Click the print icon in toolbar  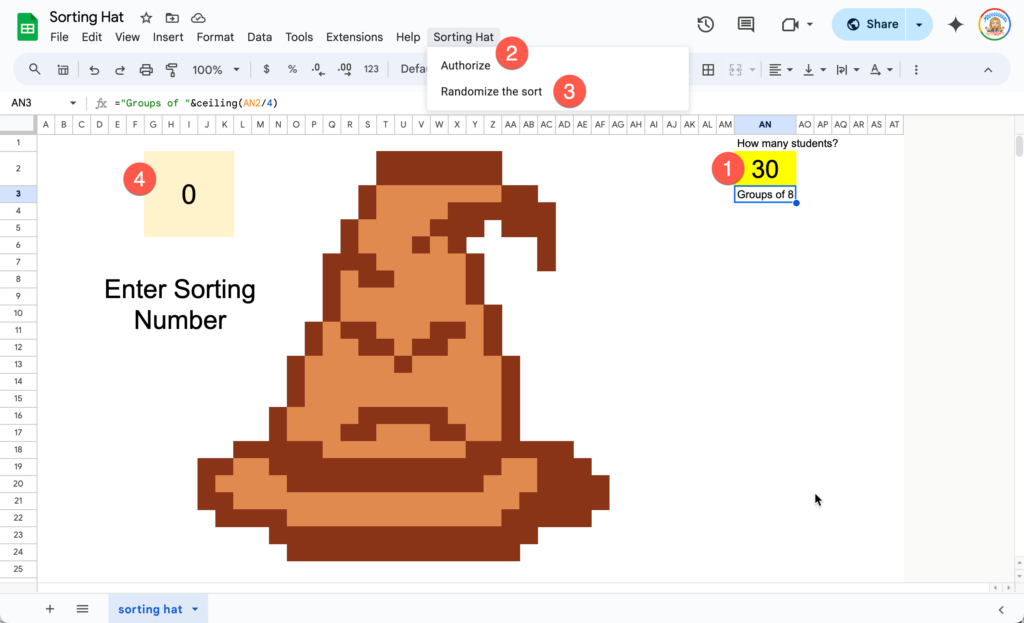(146, 70)
